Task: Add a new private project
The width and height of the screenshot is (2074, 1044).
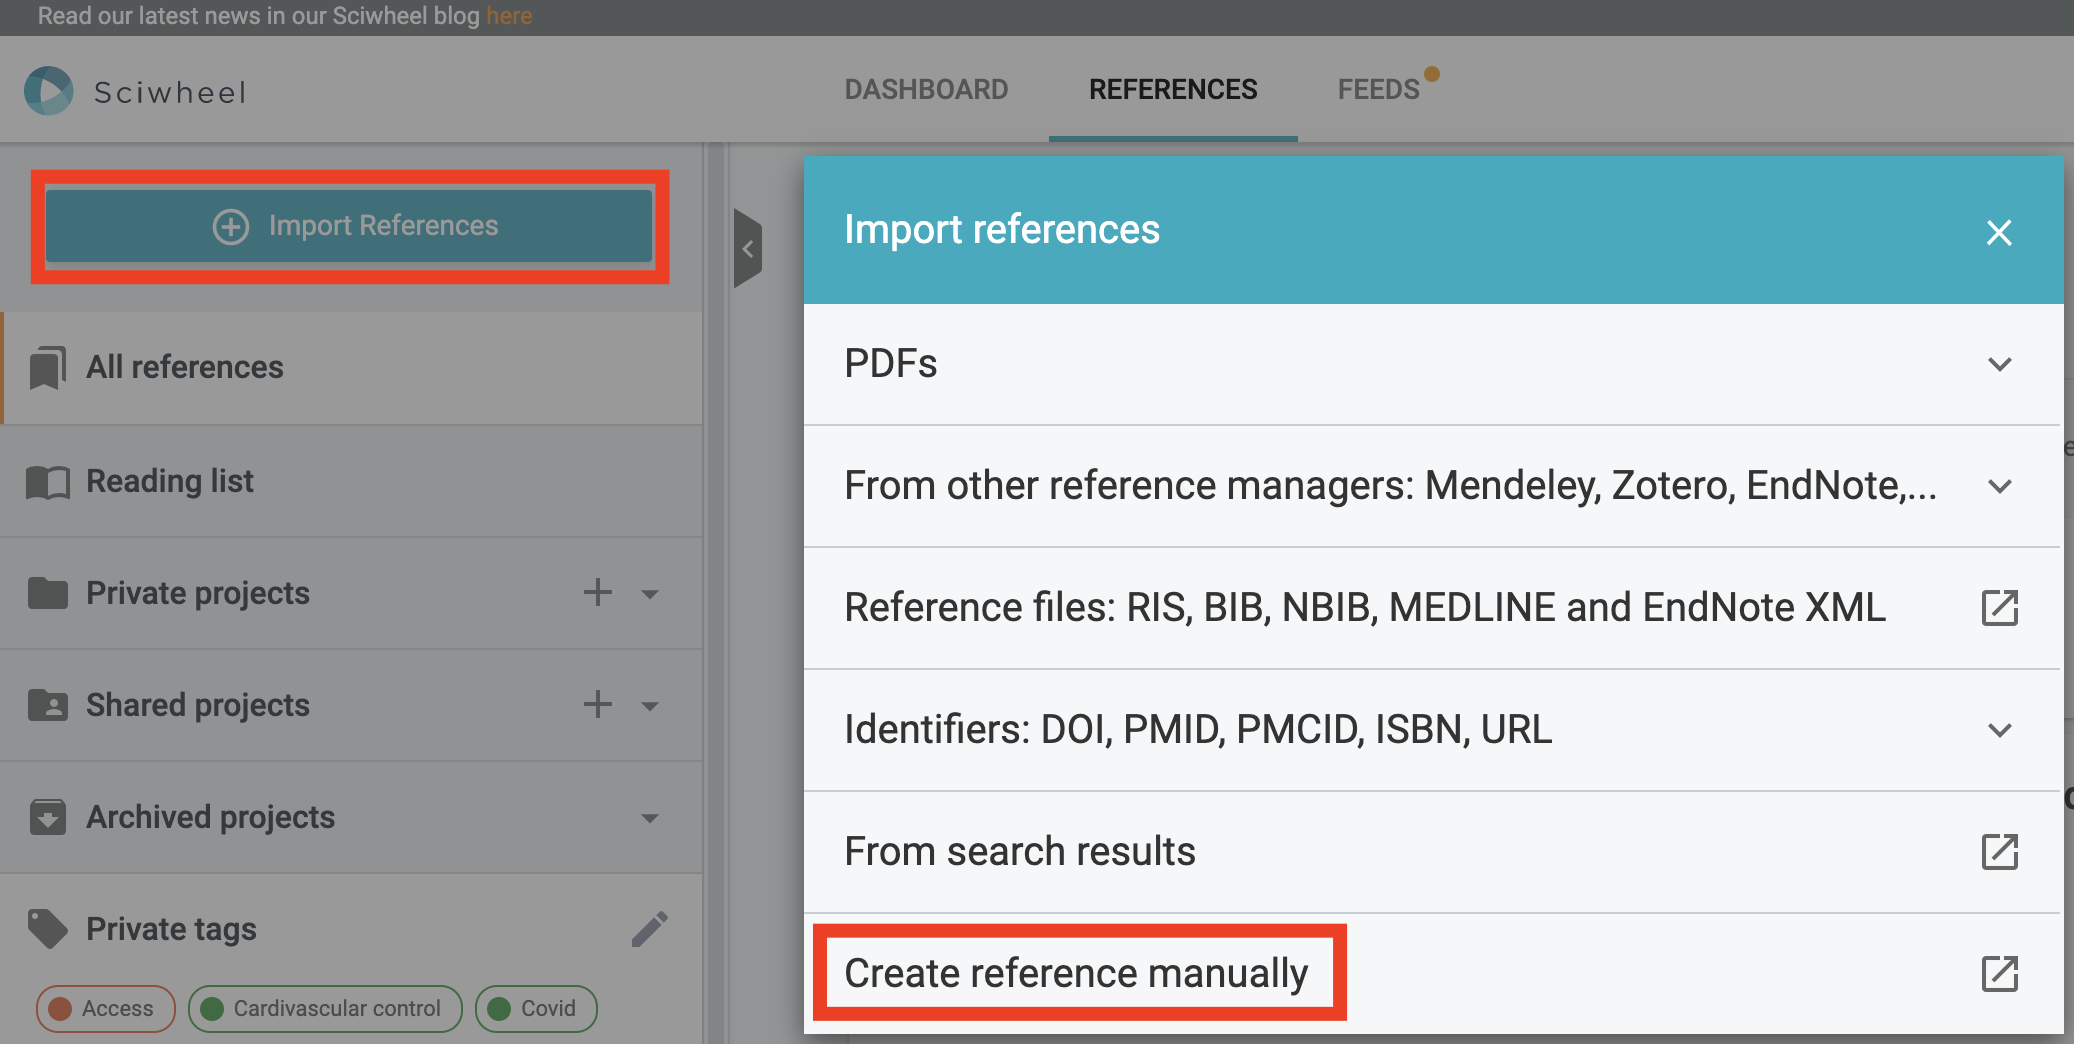Action: 598,592
